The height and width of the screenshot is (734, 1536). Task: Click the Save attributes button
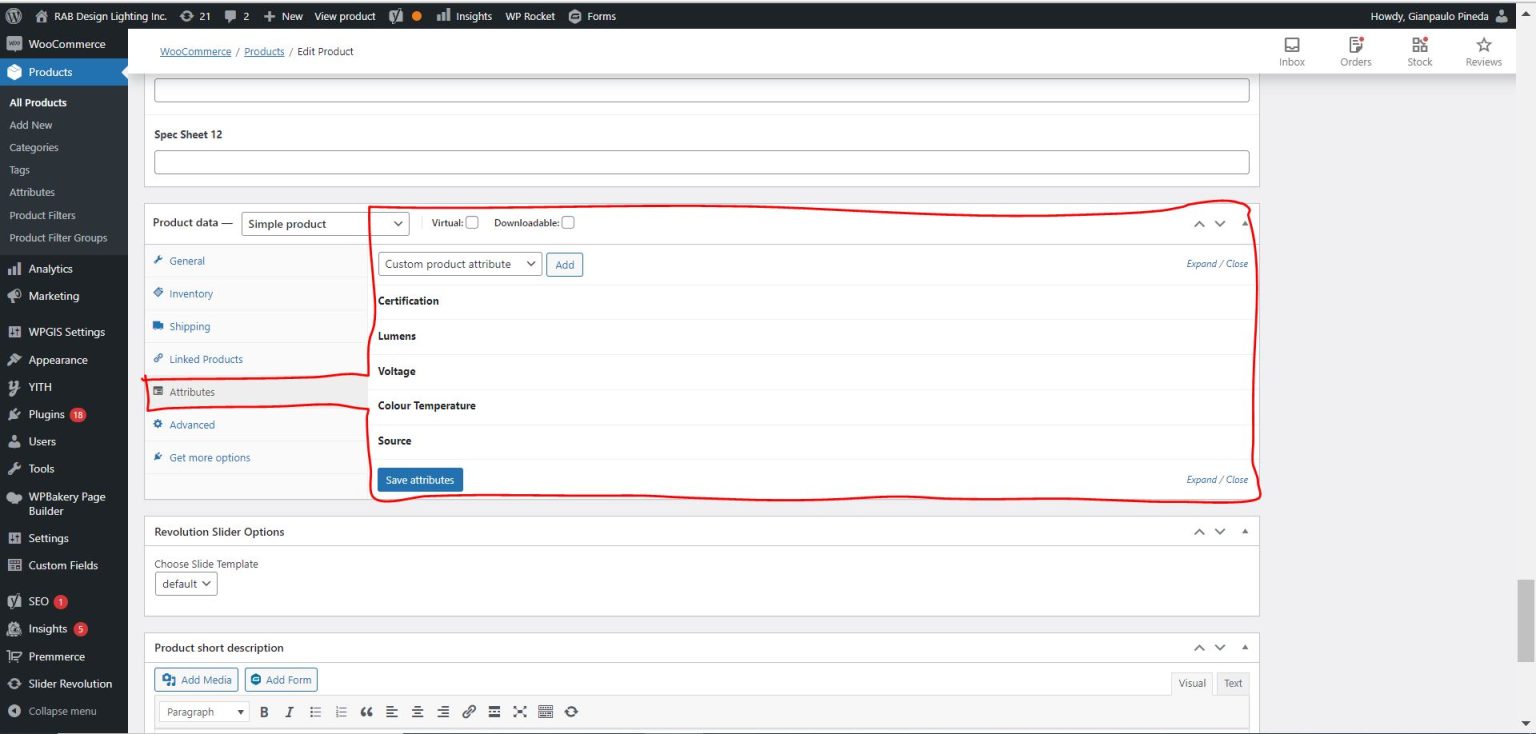coord(419,480)
